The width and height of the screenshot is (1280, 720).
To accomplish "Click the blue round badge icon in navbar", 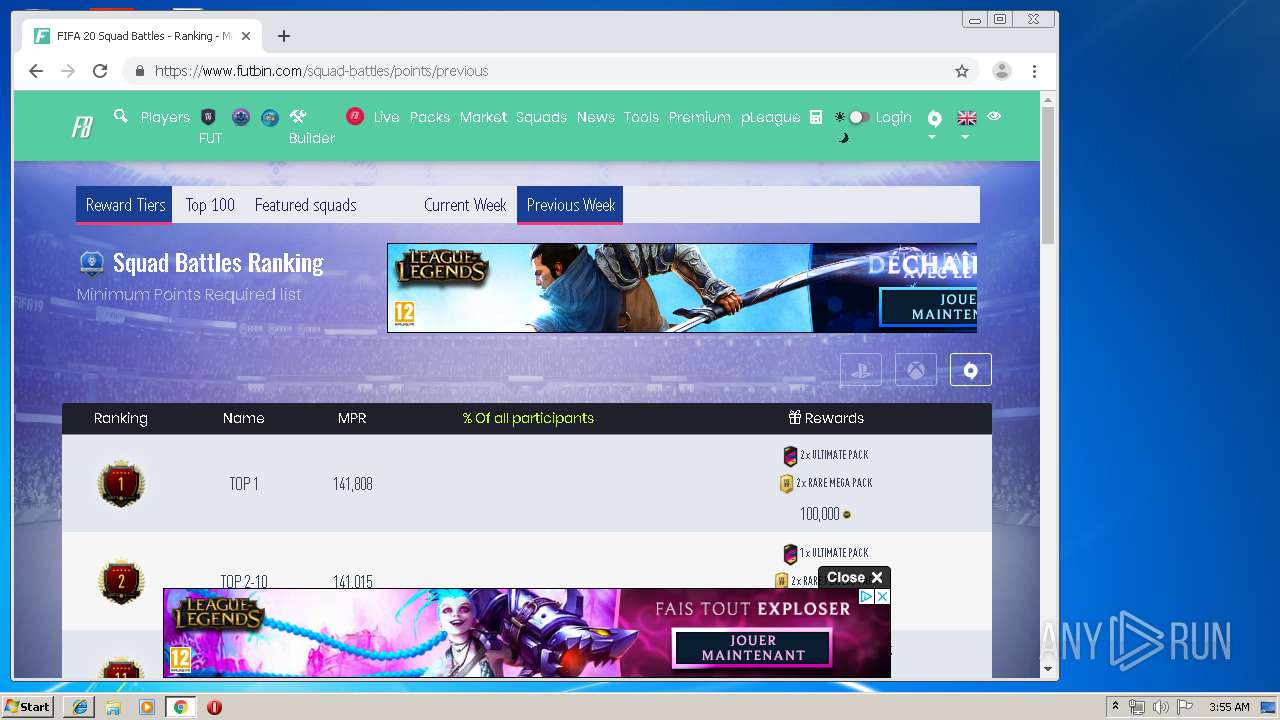I will point(270,117).
